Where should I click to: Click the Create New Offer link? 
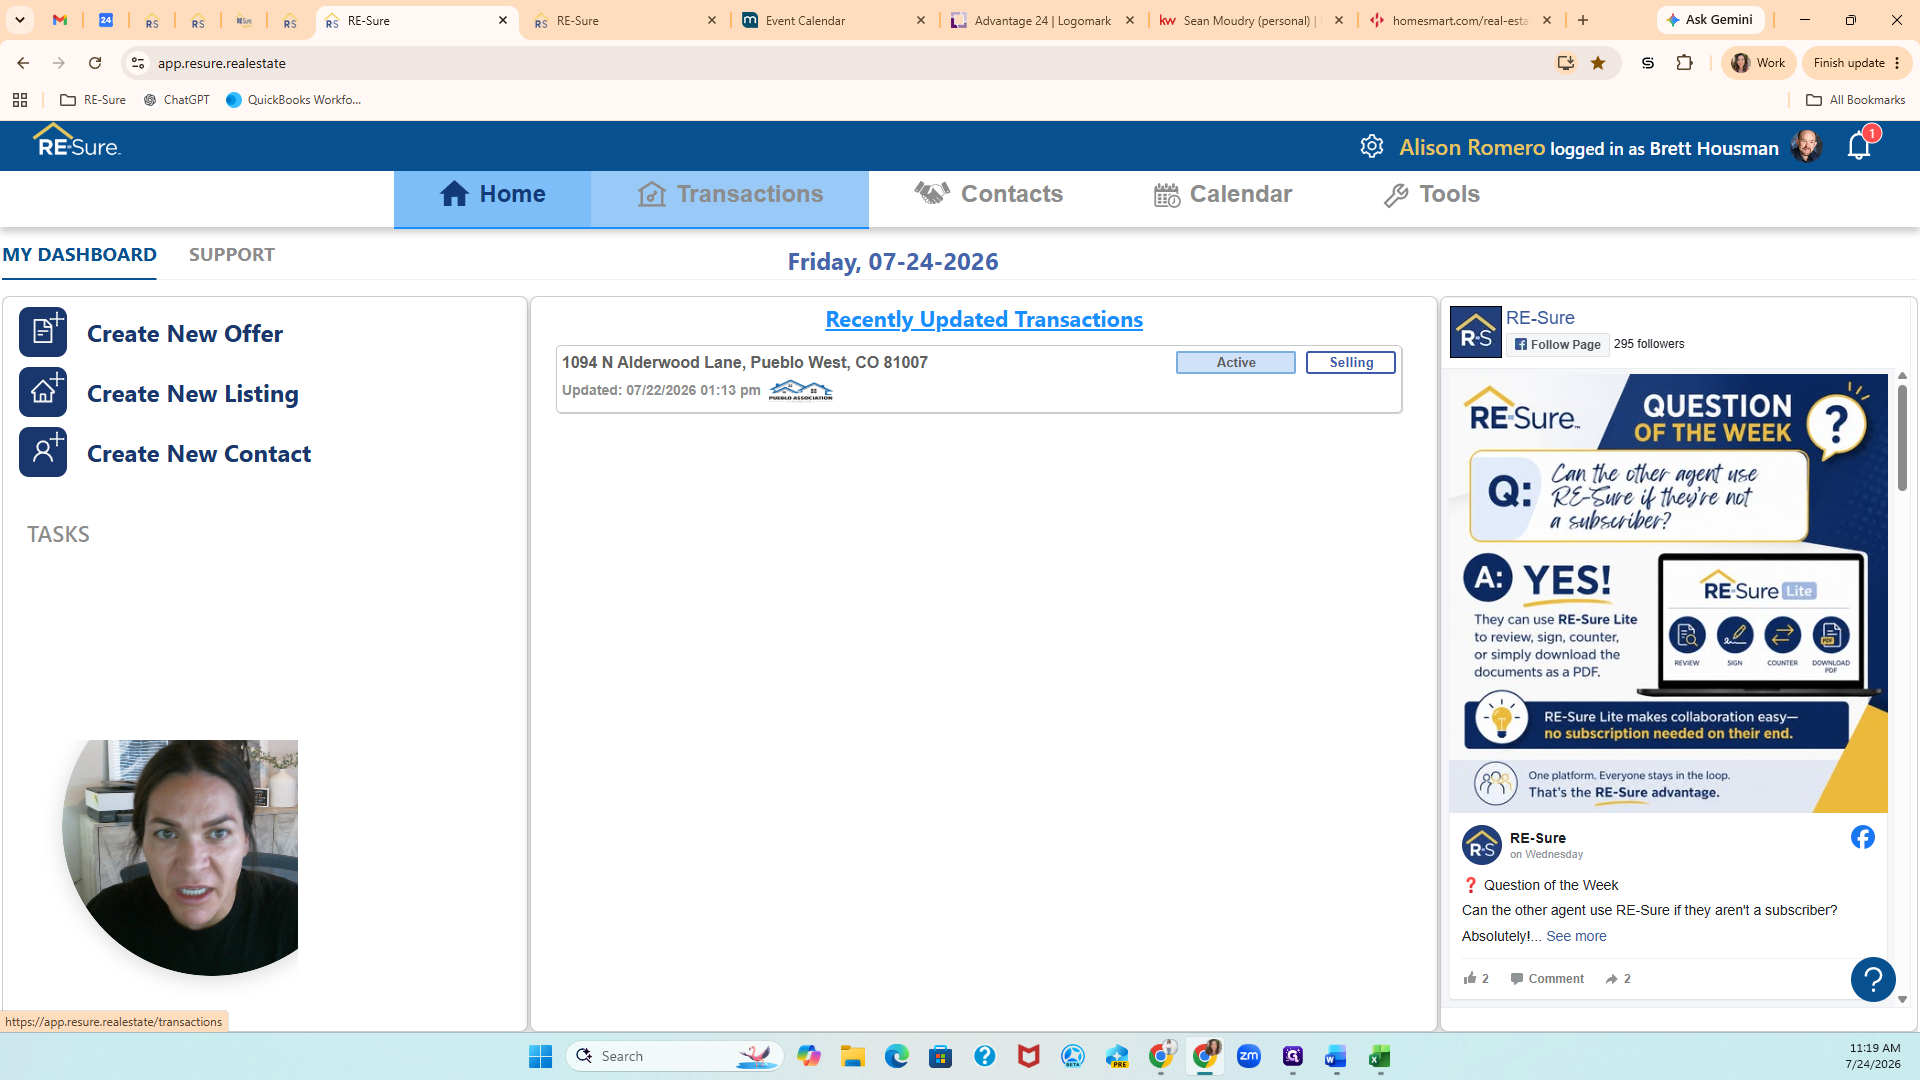tap(185, 334)
